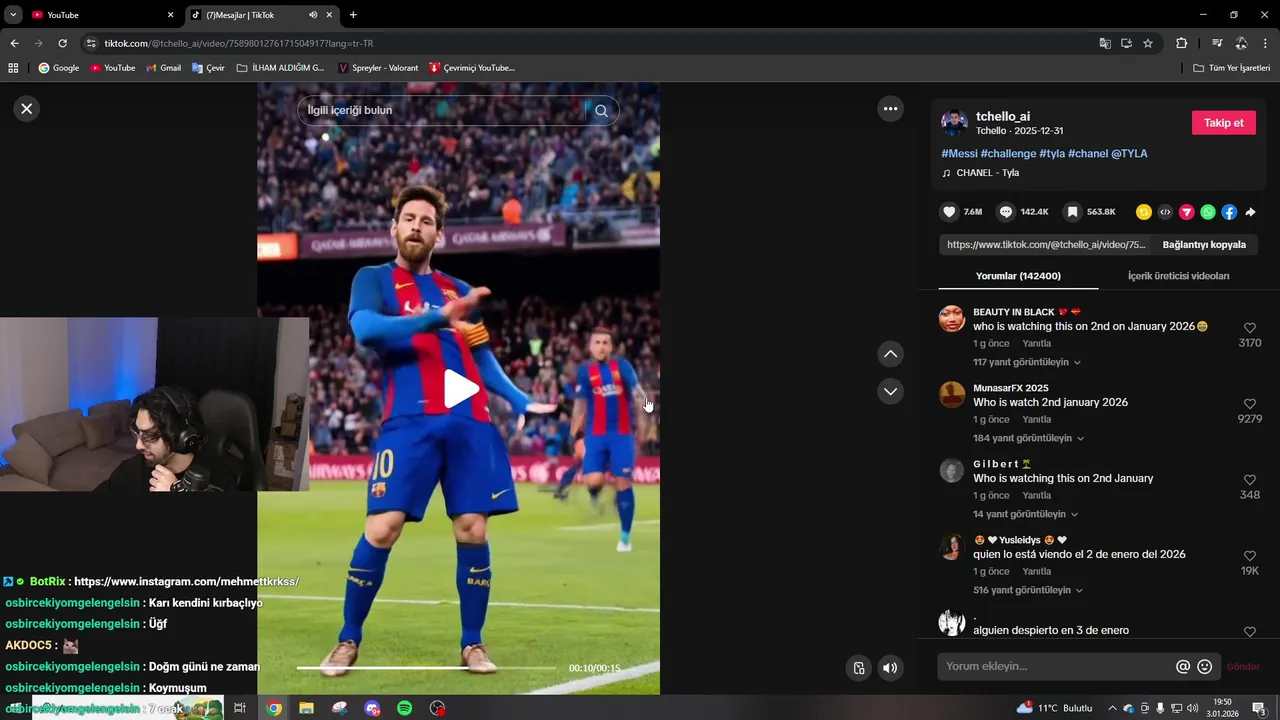Go to the previous video
Image resolution: width=1280 pixels, height=720 pixels.
[x=890, y=354]
